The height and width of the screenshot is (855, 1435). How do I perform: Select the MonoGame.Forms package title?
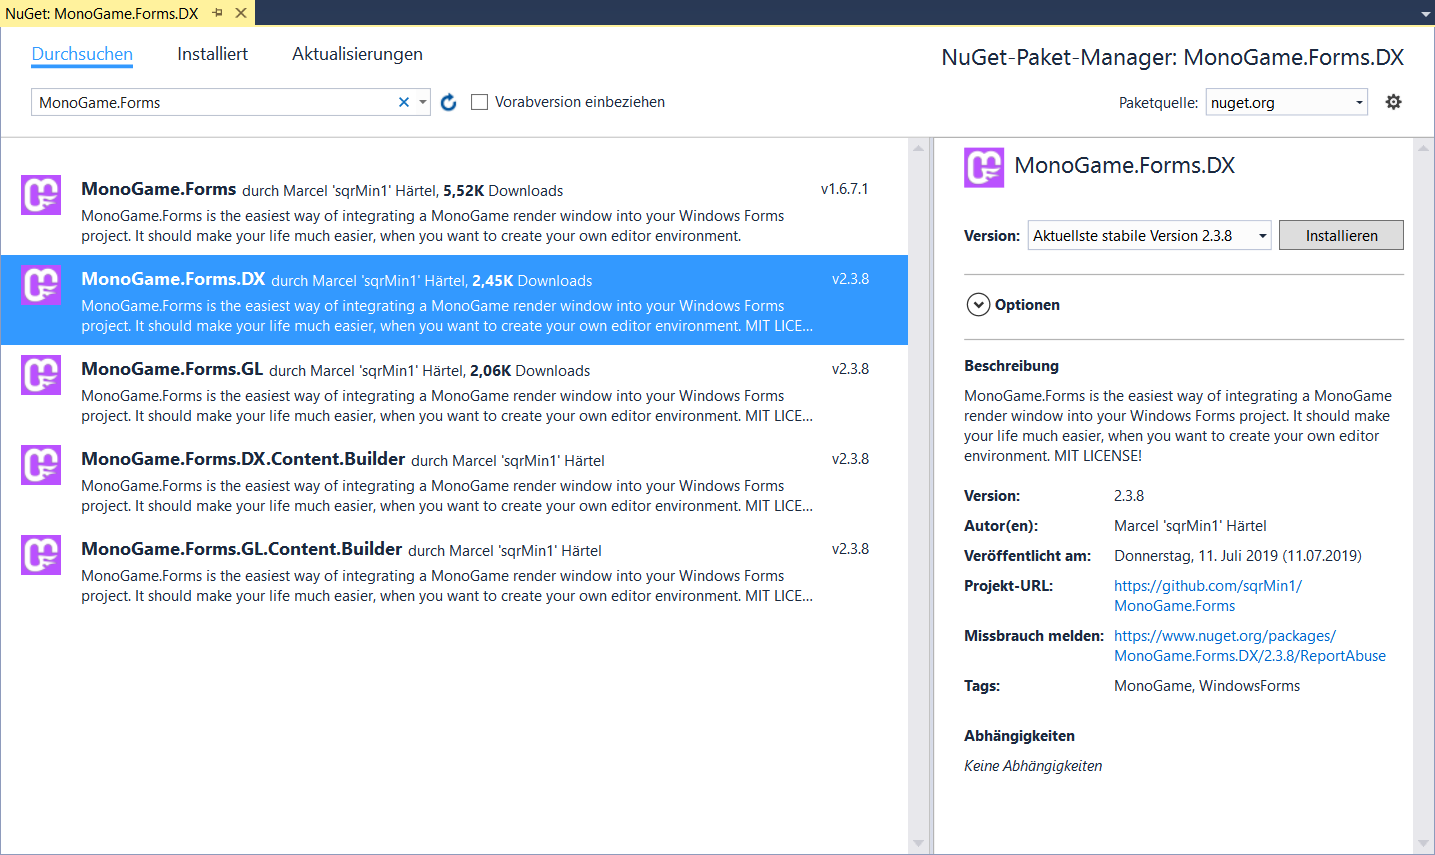coord(158,189)
